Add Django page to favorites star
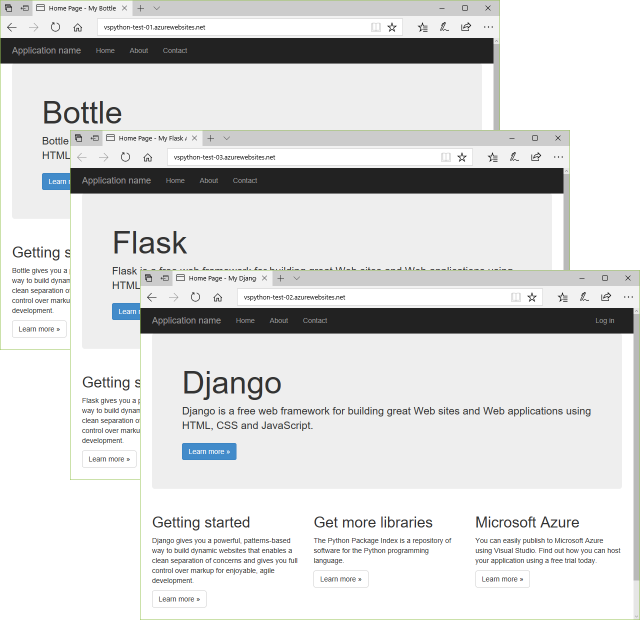The image size is (640, 620). (x=532, y=297)
